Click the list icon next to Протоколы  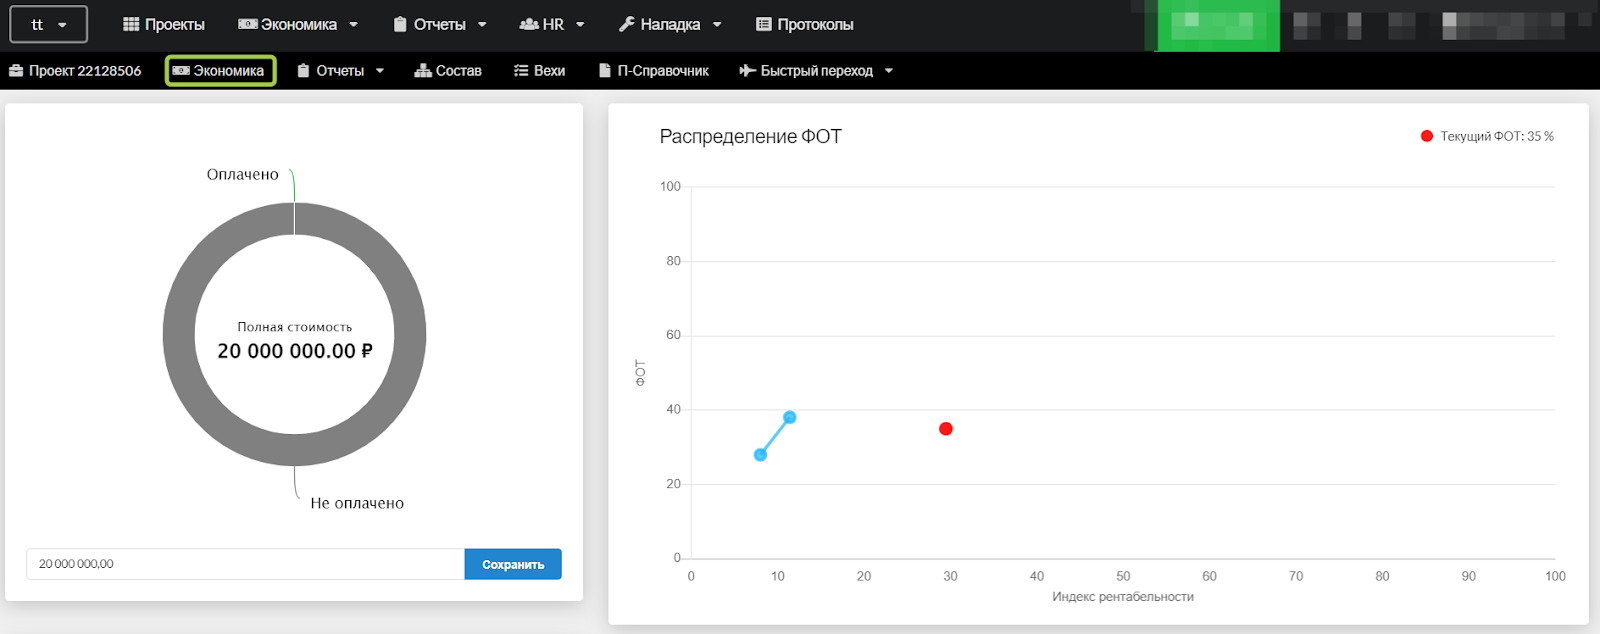point(764,24)
